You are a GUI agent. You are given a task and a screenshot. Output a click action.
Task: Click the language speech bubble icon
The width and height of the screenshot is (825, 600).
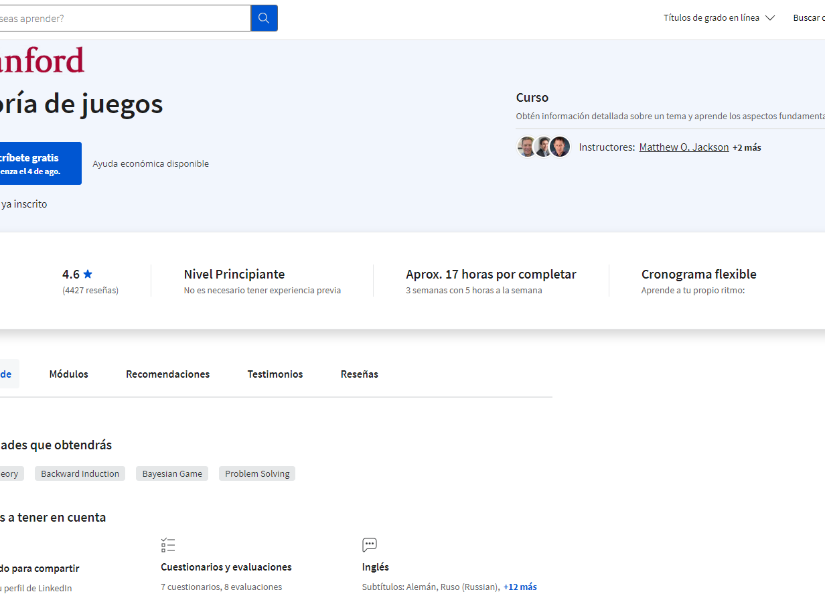[369, 545]
